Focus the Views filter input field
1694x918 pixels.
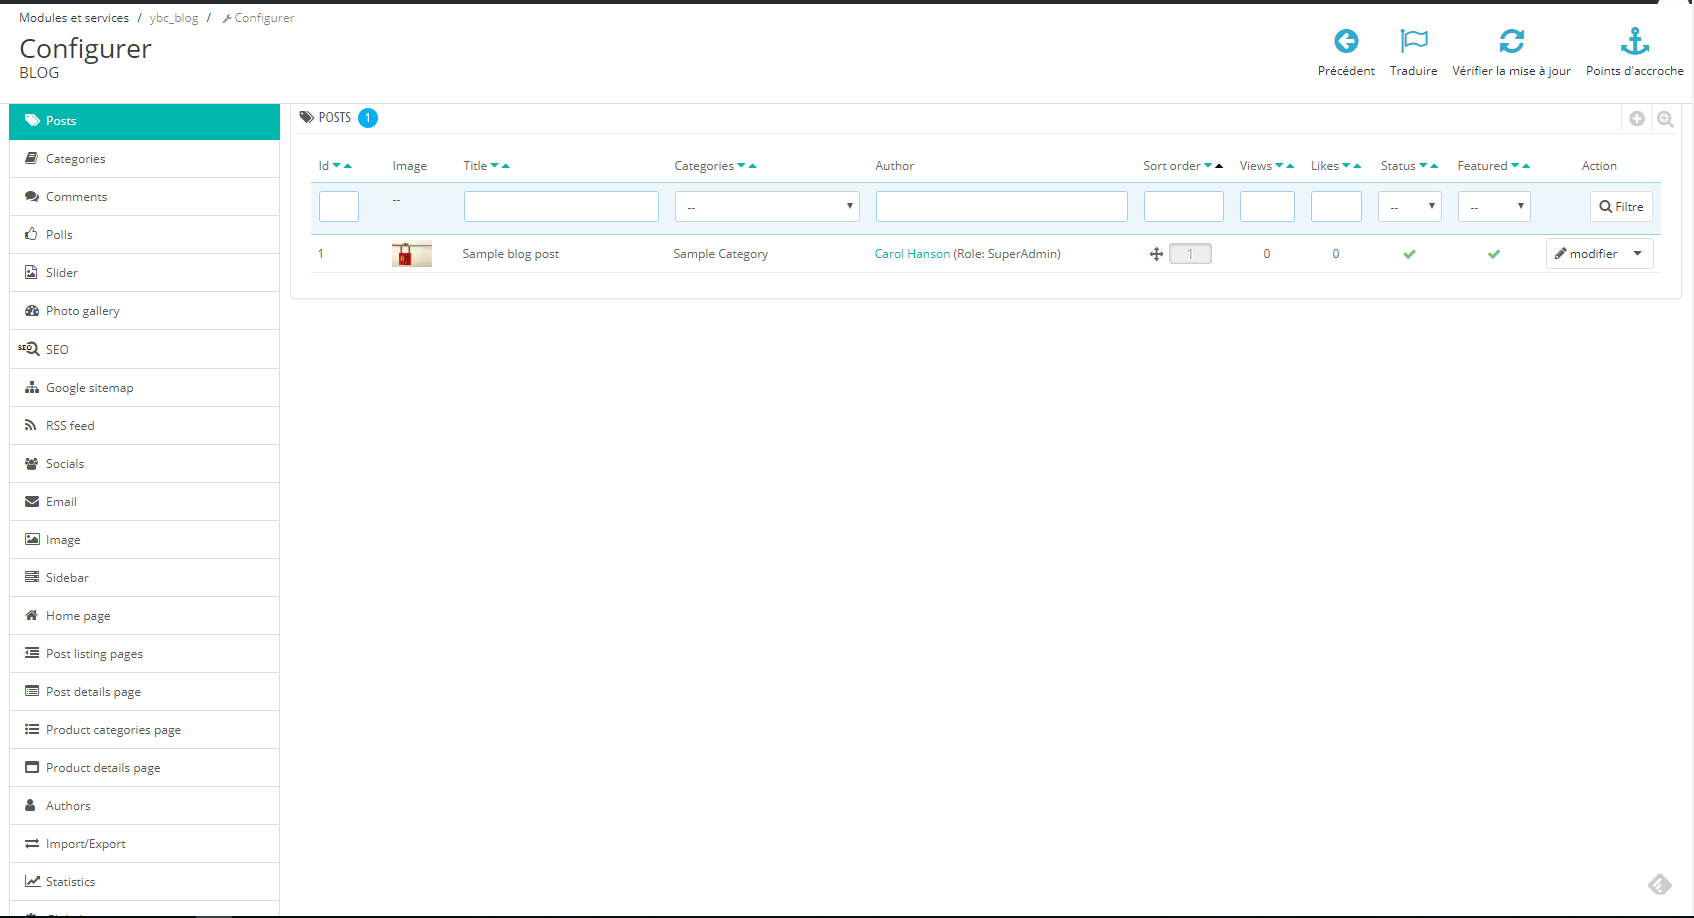click(1267, 206)
